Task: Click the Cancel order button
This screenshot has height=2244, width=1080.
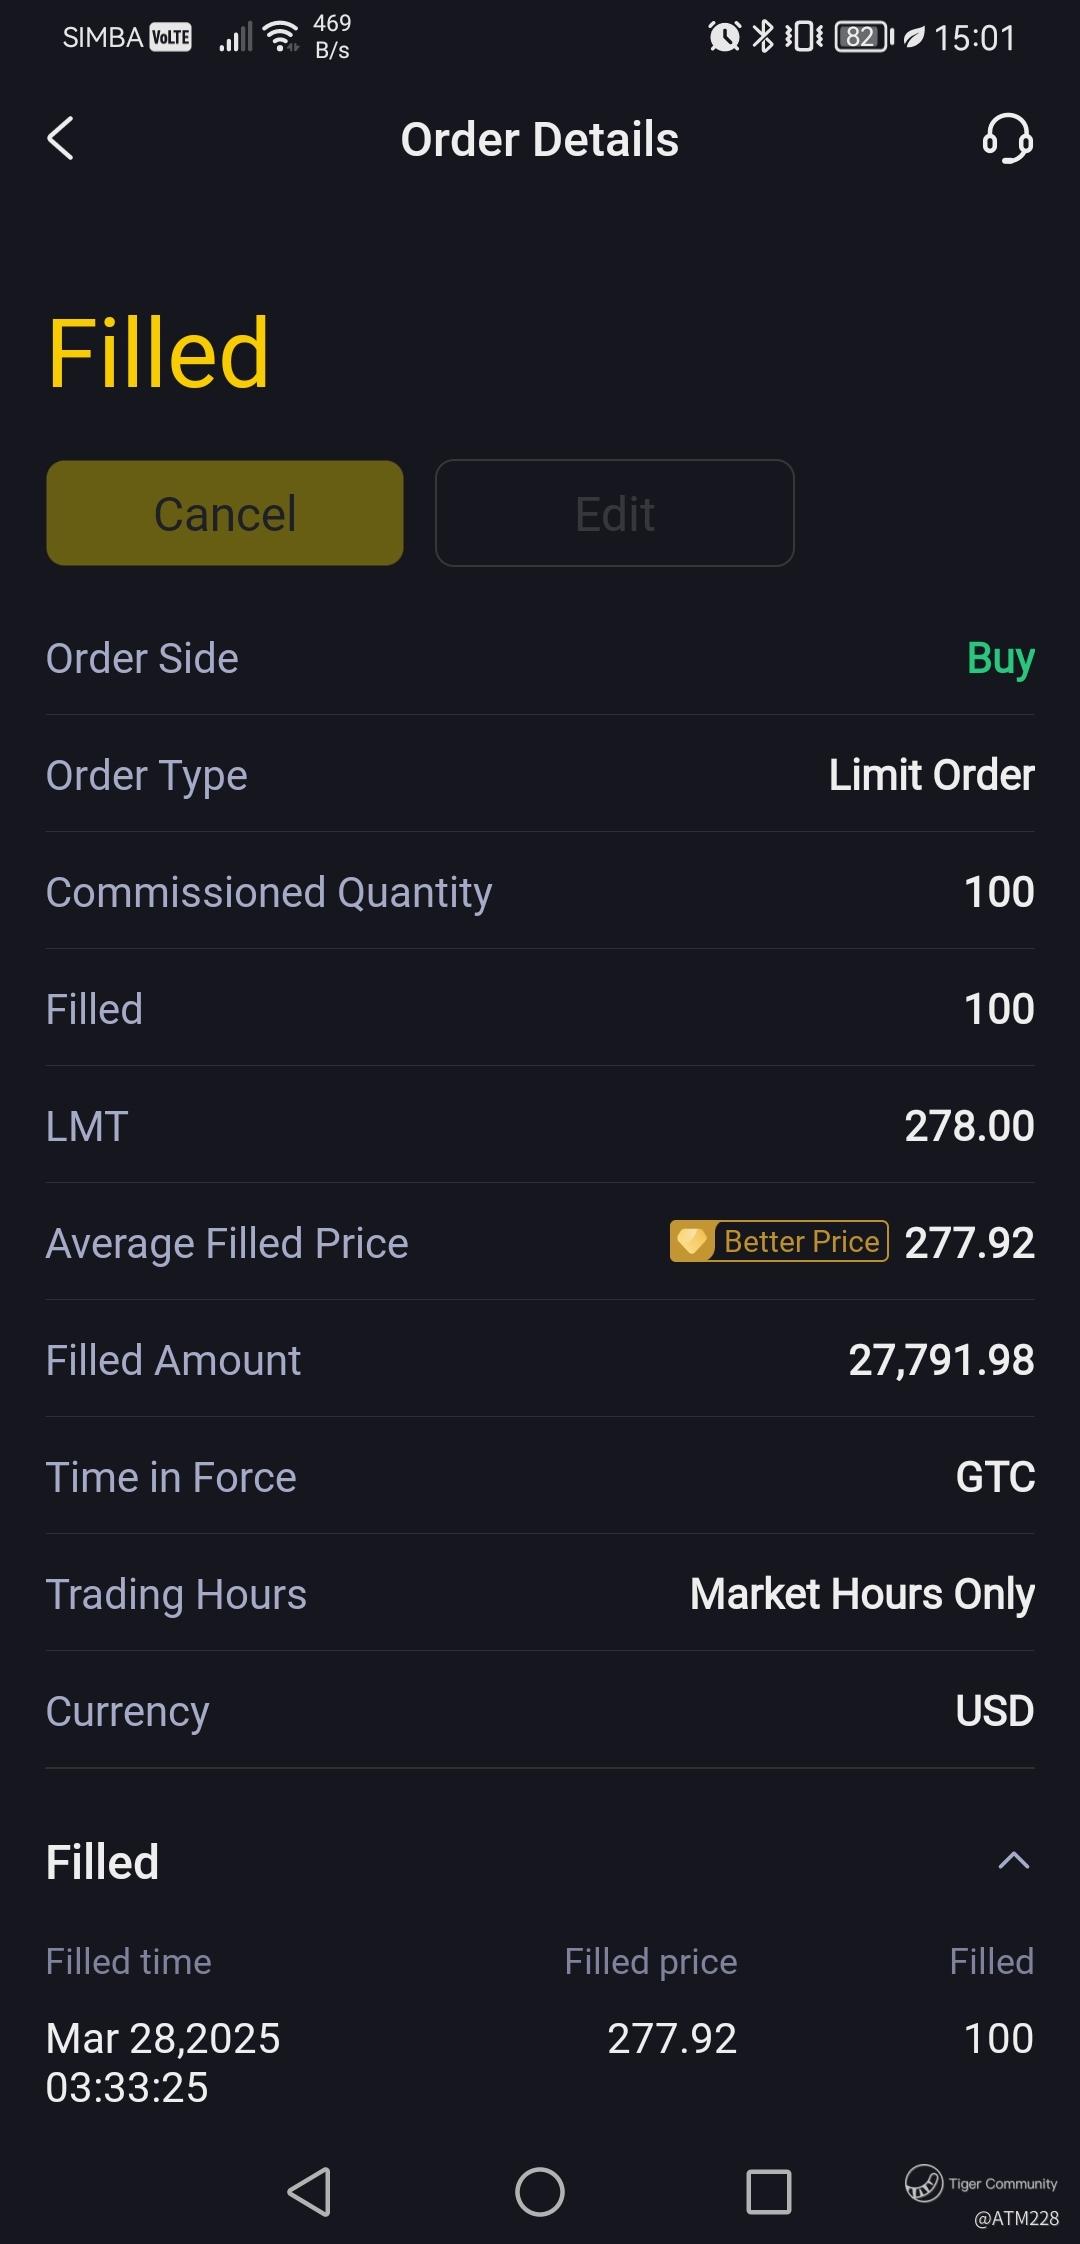Action: (x=225, y=513)
